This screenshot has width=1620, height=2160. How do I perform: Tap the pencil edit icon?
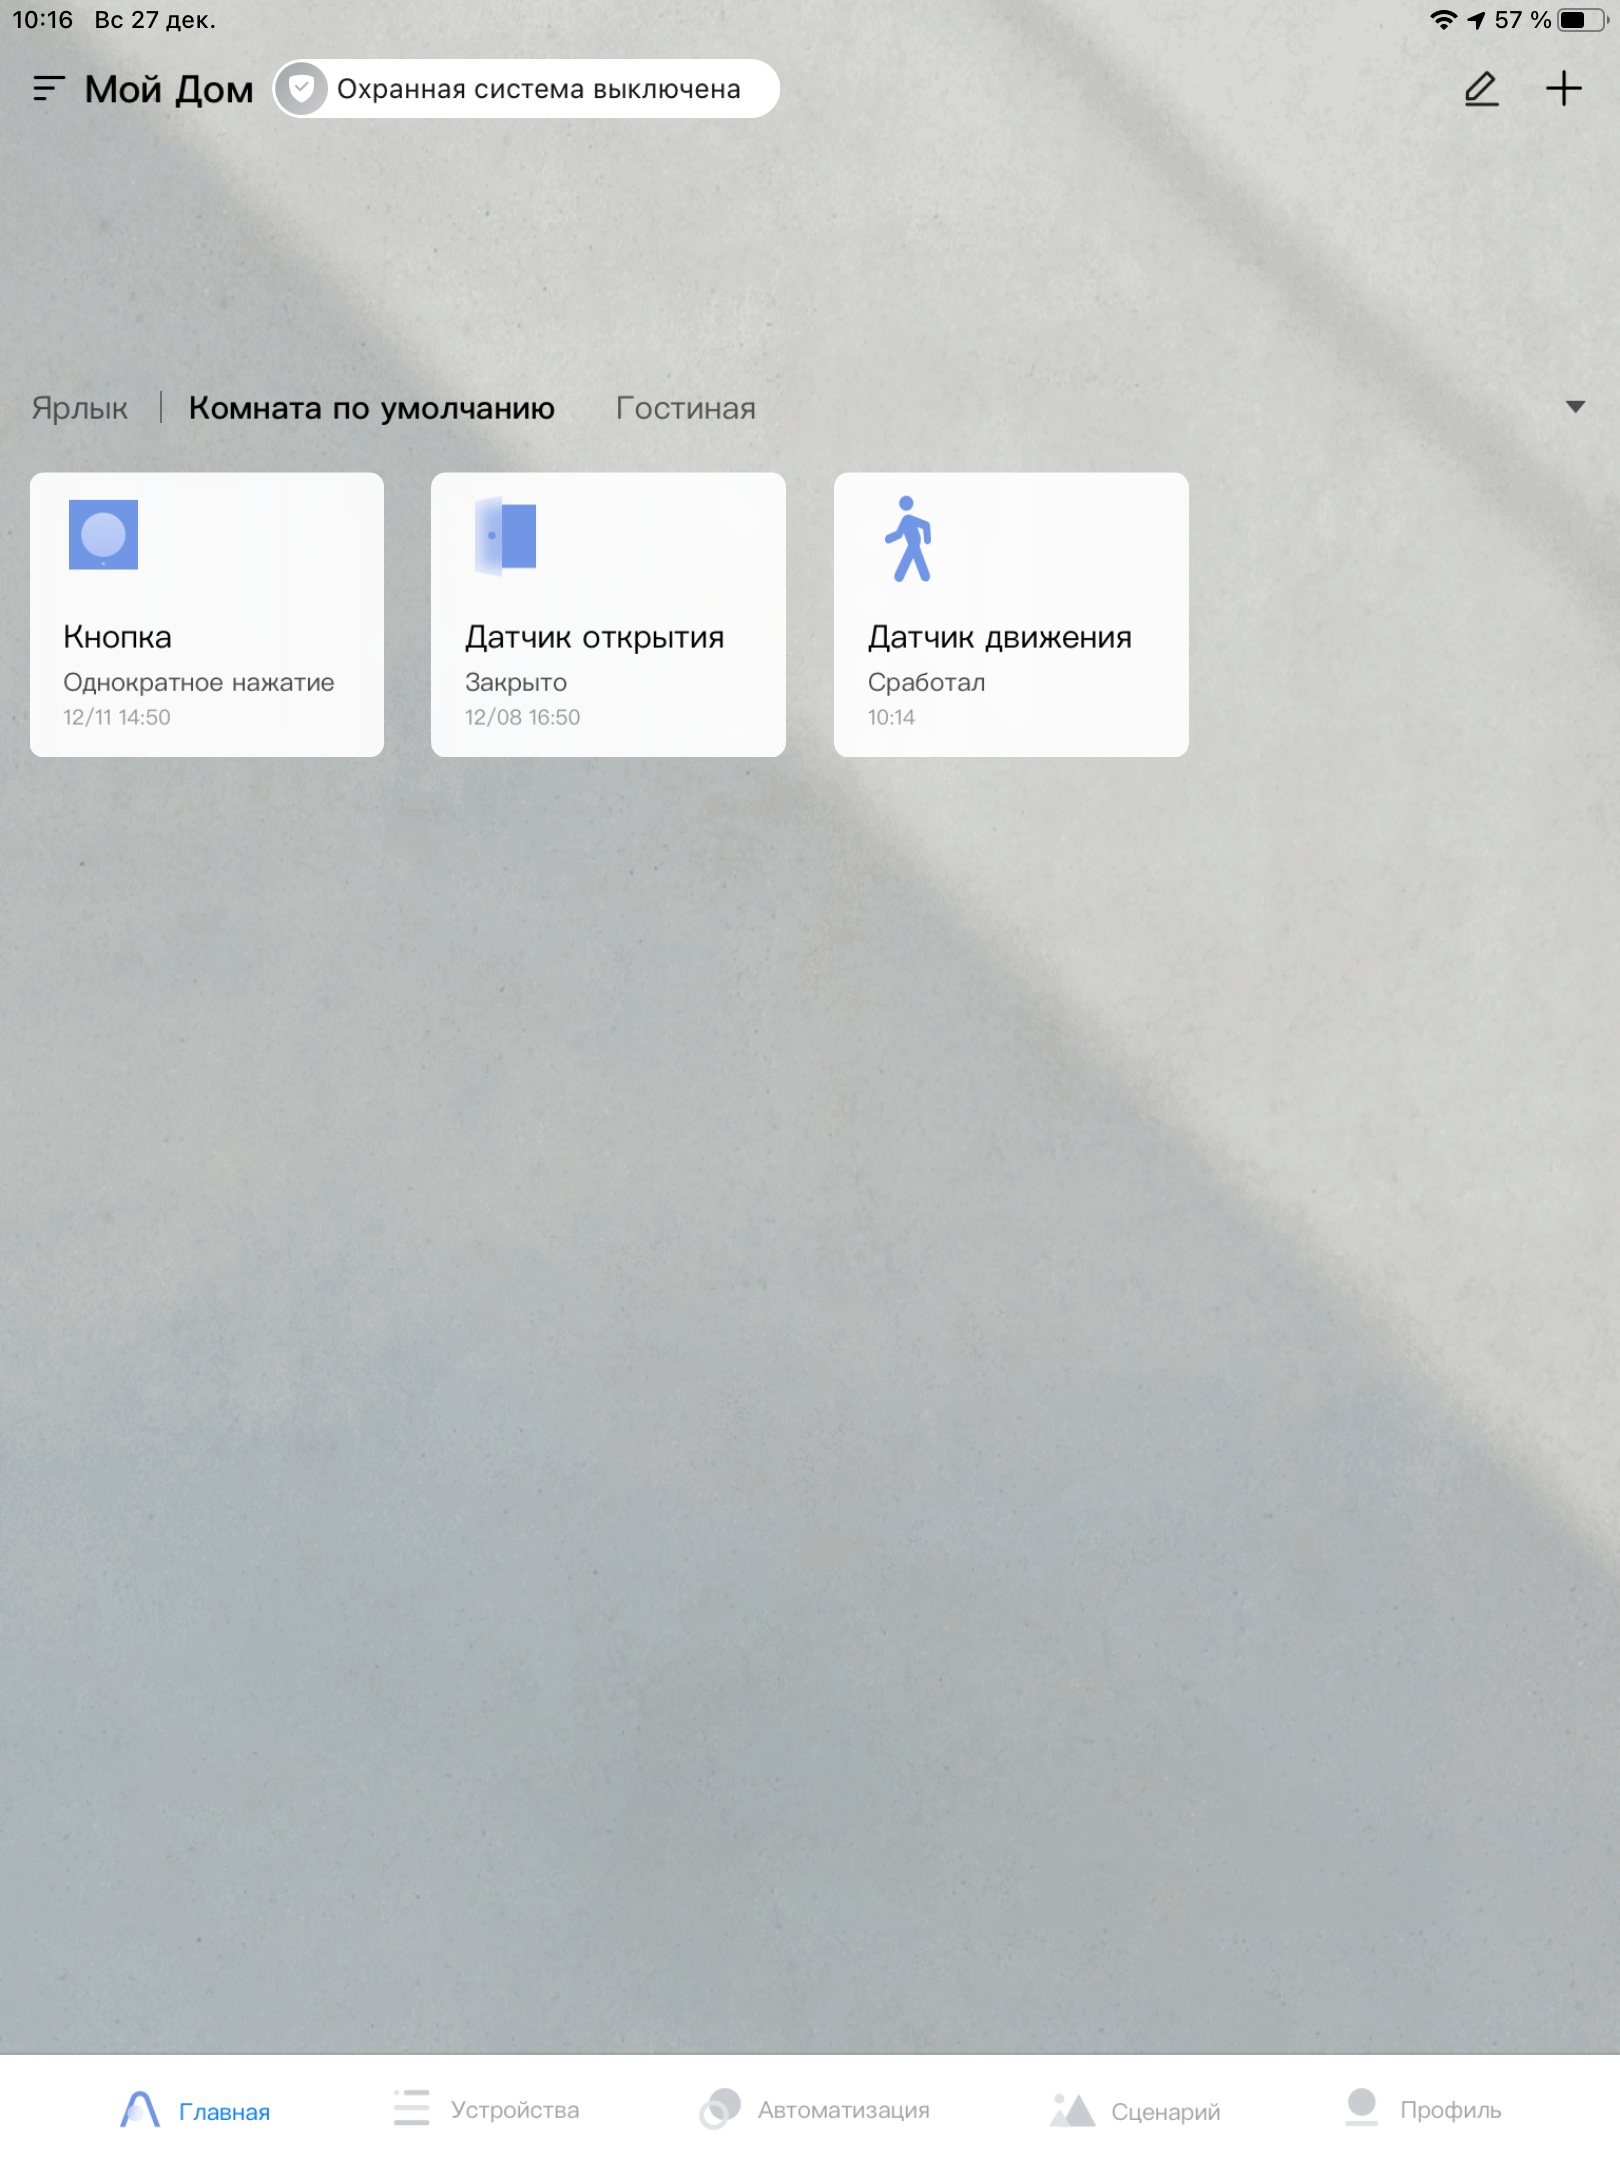pyautogui.click(x=1481, y=89)
